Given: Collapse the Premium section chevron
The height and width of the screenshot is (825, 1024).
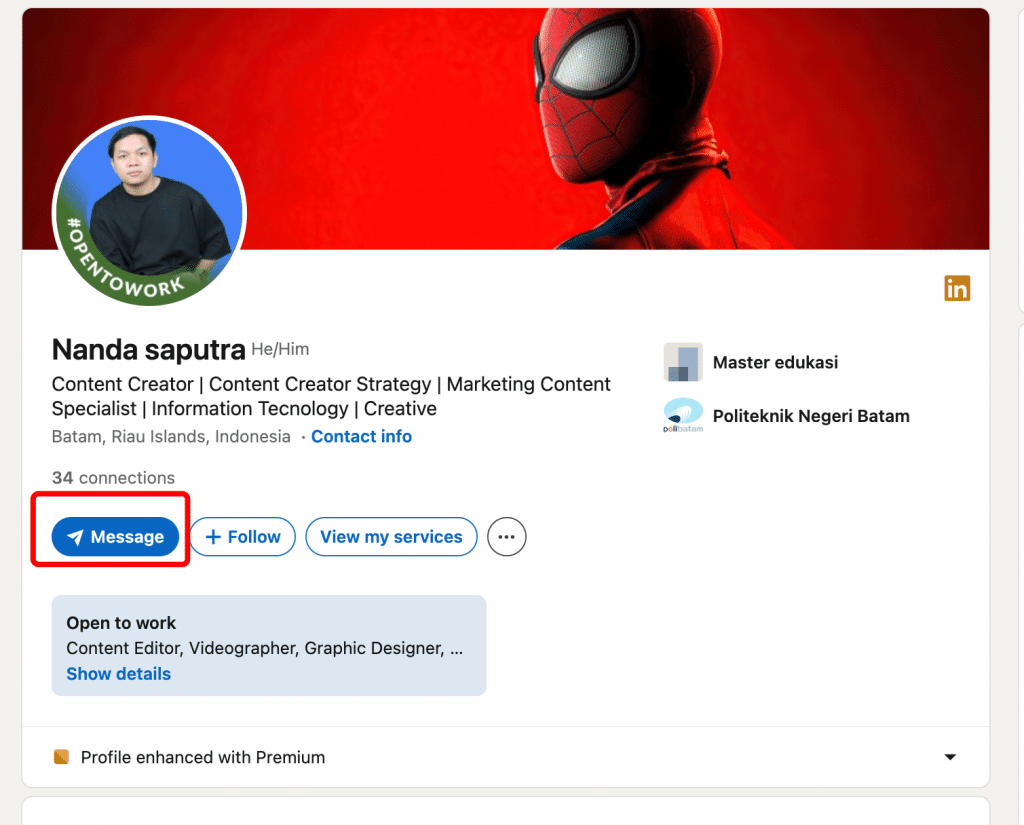Looking at the screenshot, I should point(948,757).
